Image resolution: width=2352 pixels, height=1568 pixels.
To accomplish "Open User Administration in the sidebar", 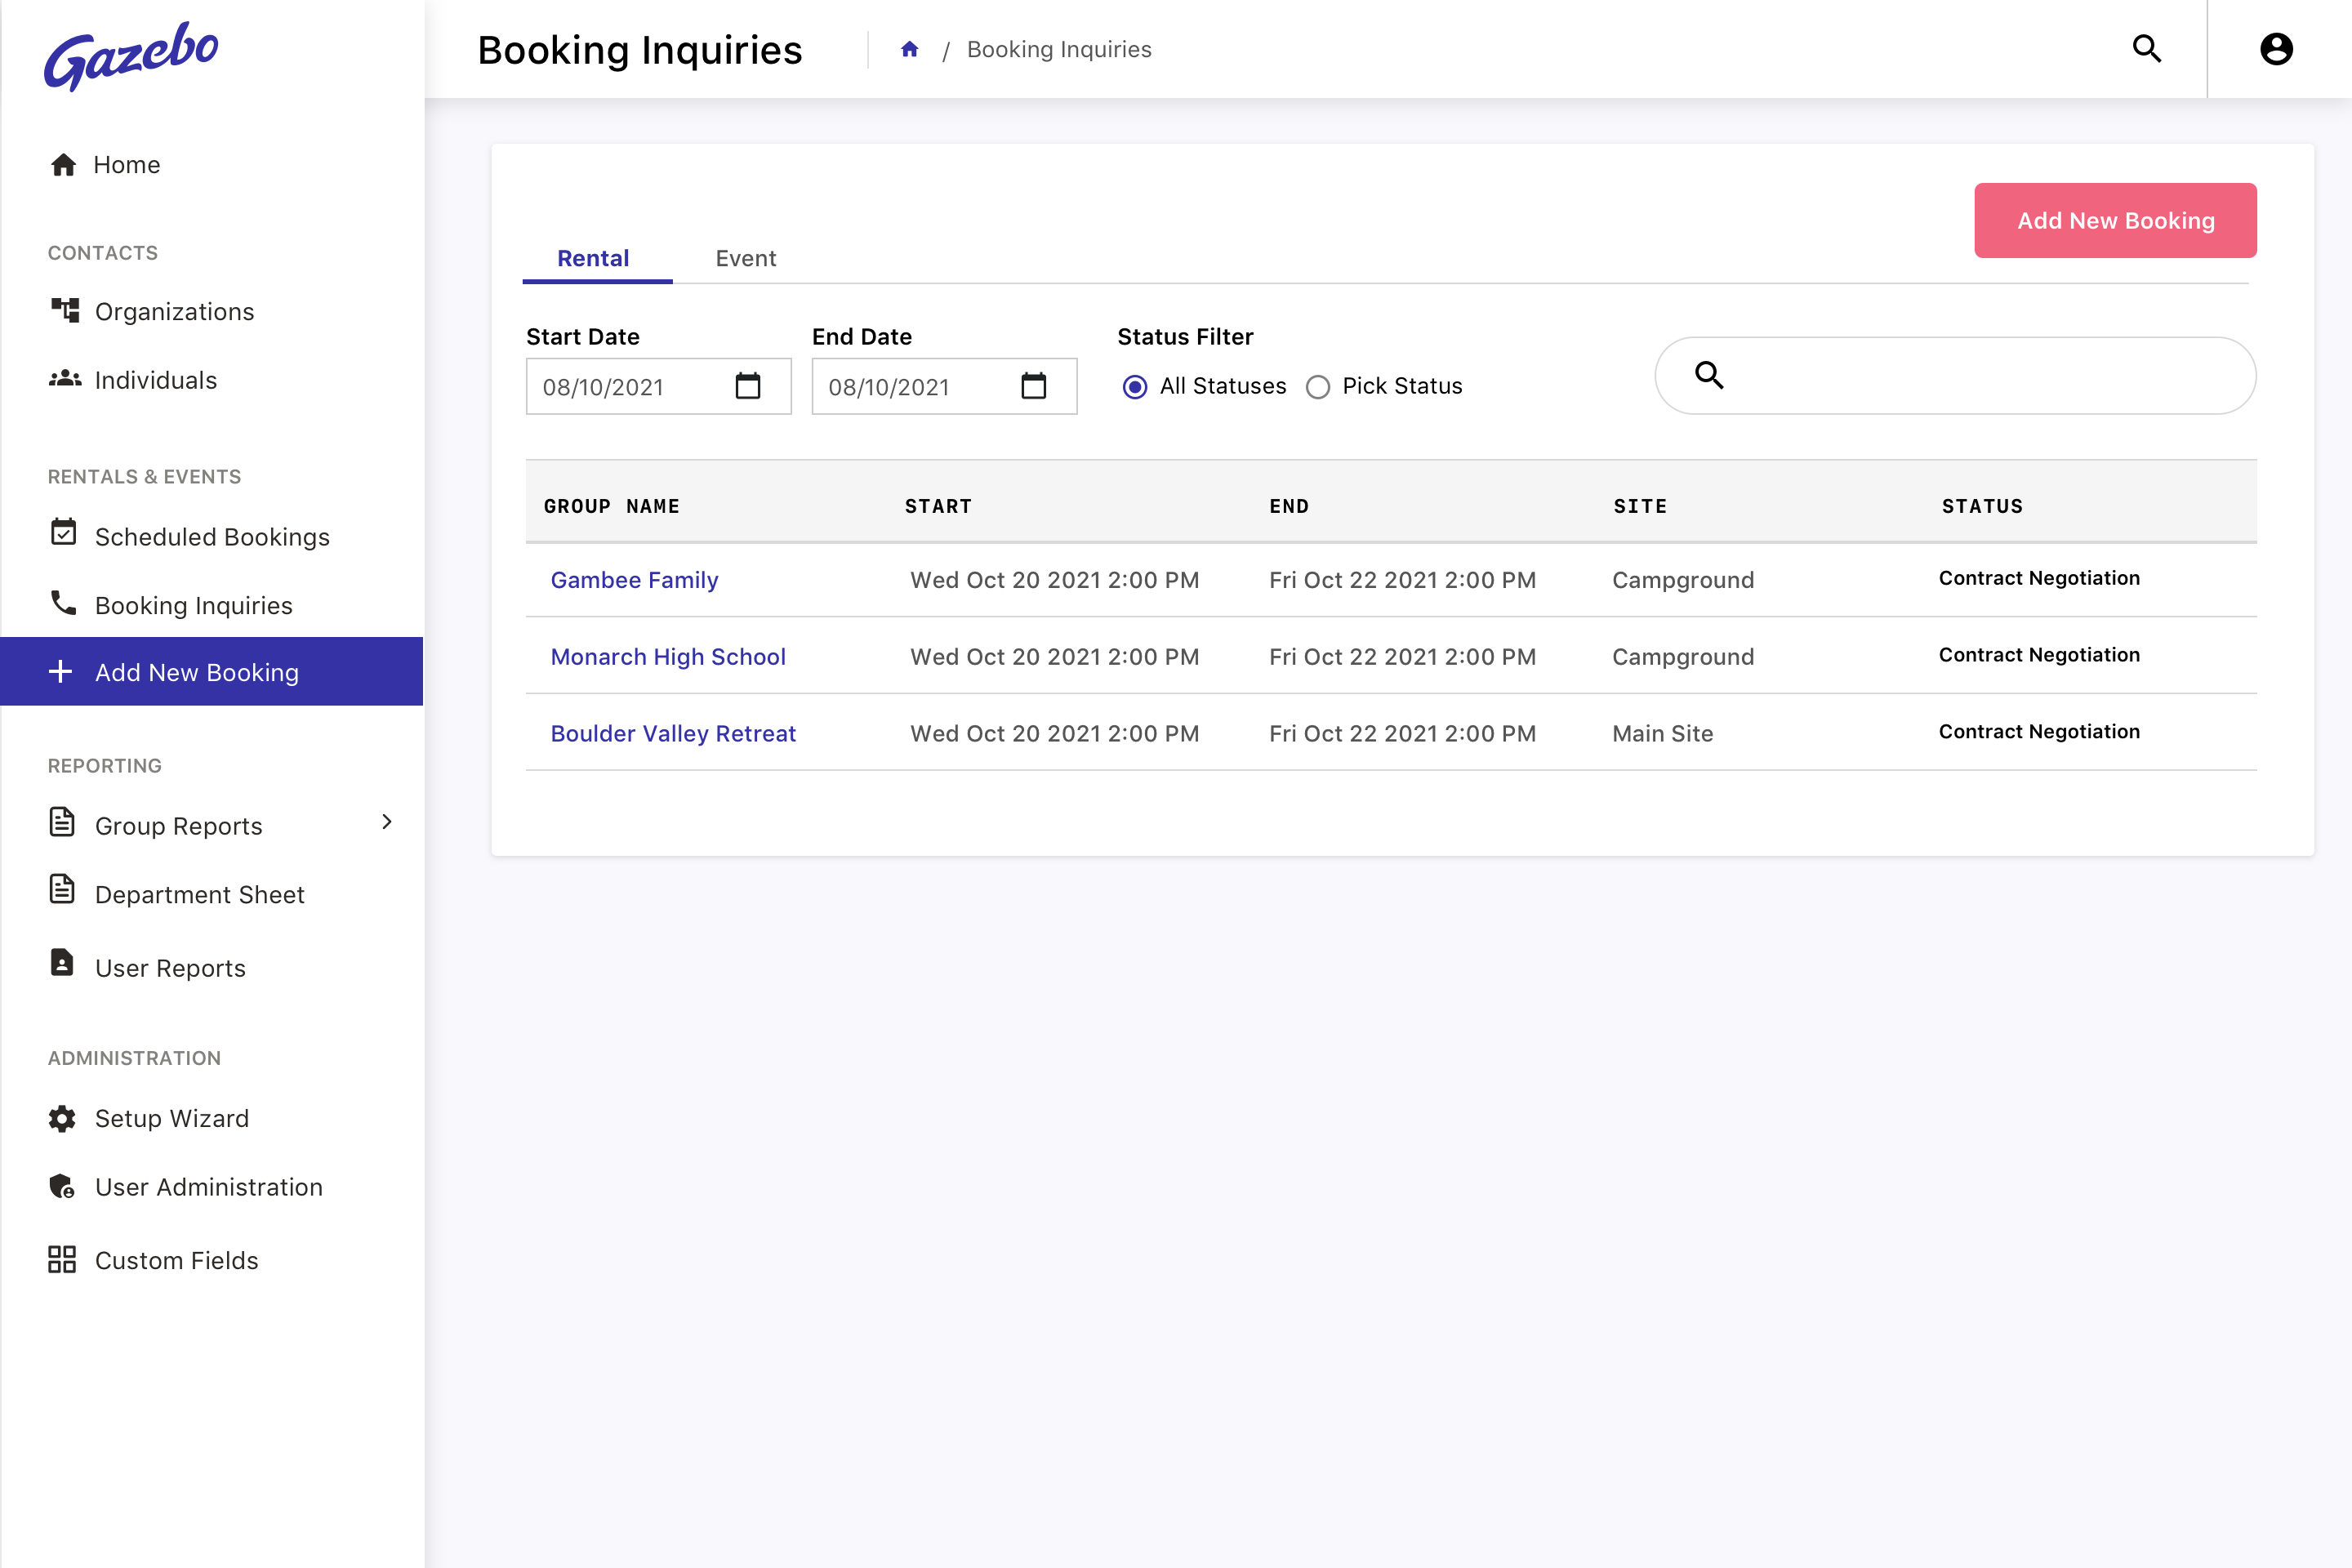I will click(208, 1186).
